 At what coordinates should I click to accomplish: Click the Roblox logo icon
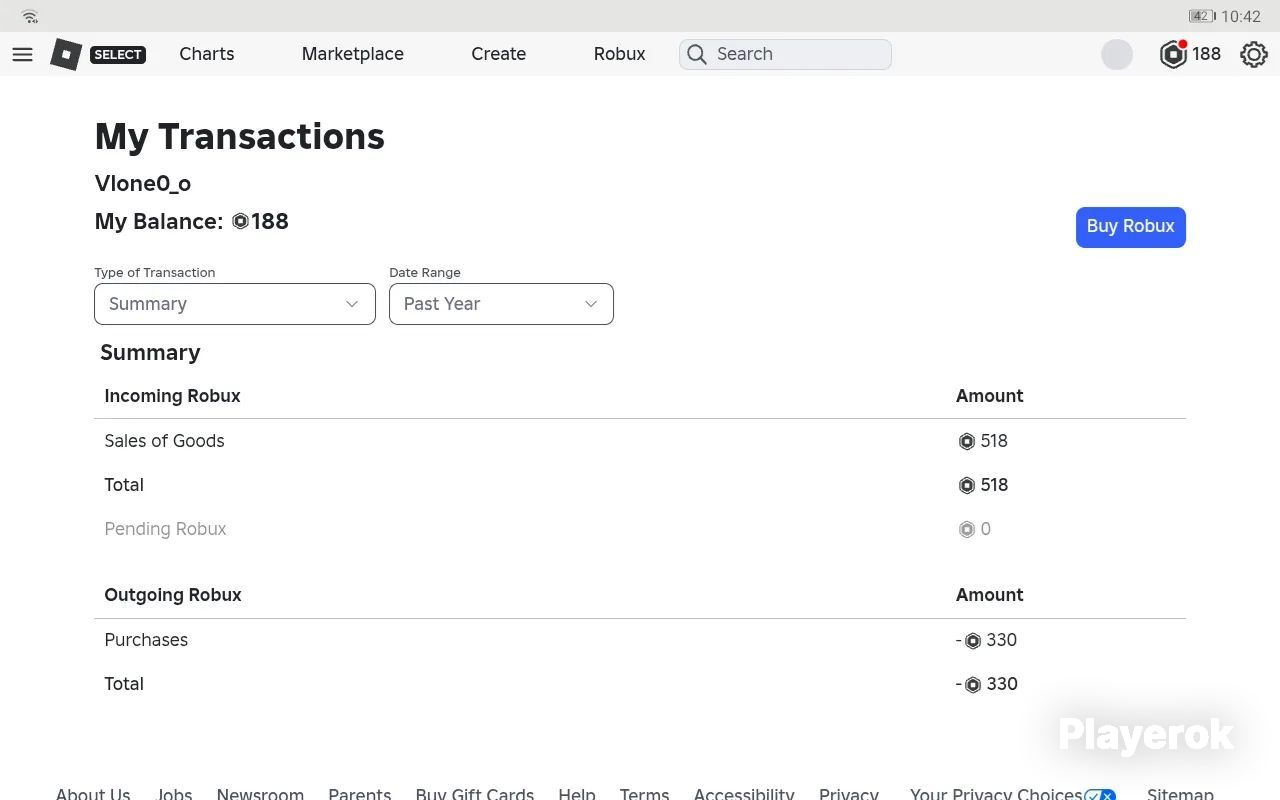(x=66, y=54)
